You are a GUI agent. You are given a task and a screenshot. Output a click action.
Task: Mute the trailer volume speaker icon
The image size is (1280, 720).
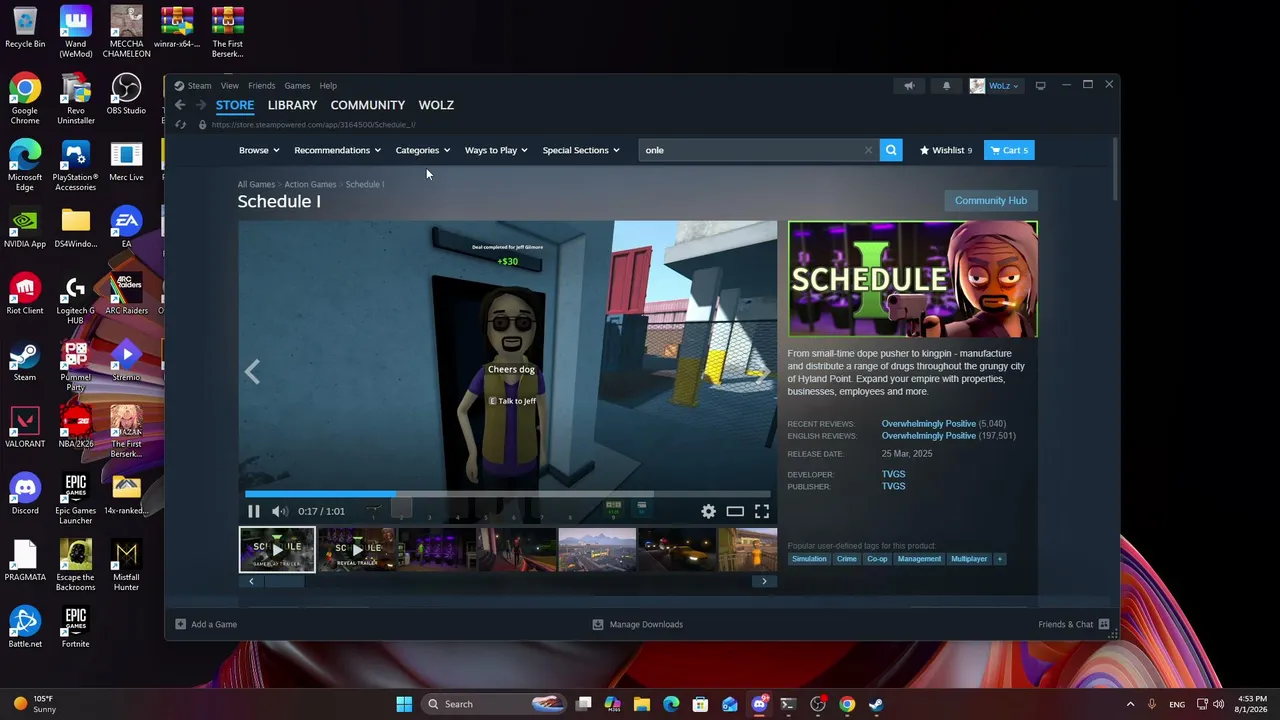(280, 511)
